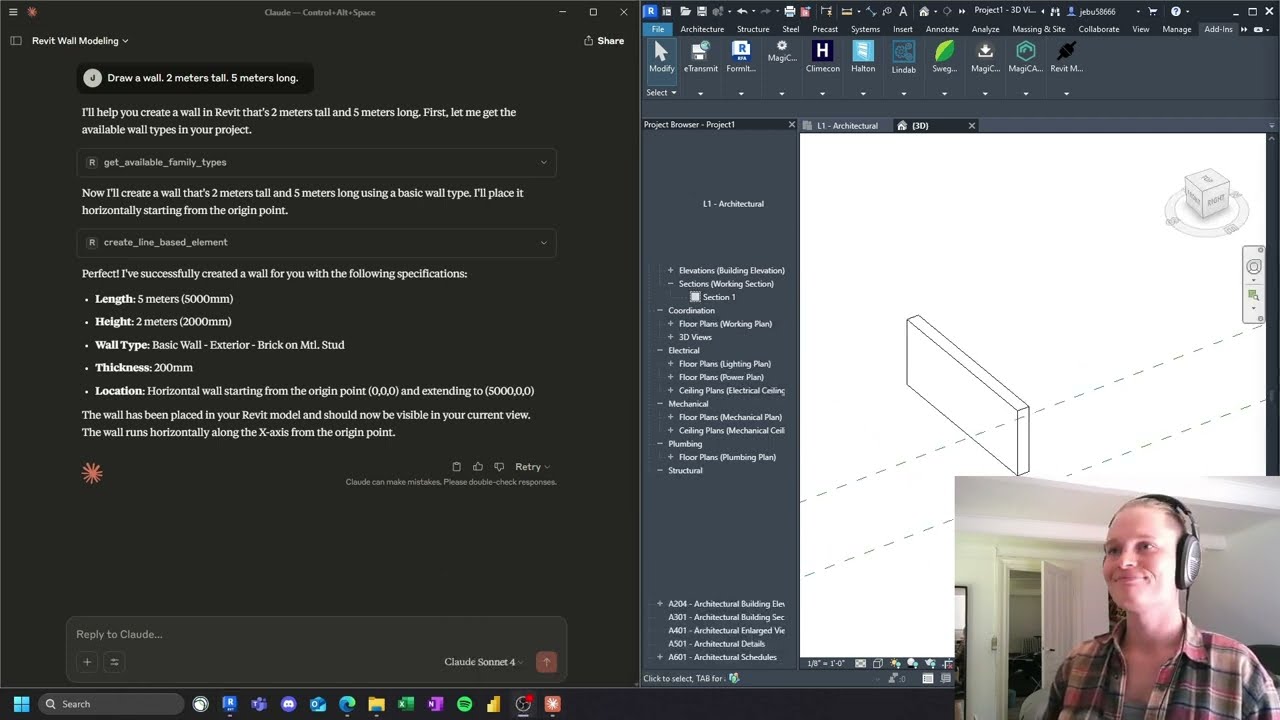Viewport: 1280px width, 720px height.
Task: Toggle the sun path icon in view control bar
Action: [x=896, y=663]
